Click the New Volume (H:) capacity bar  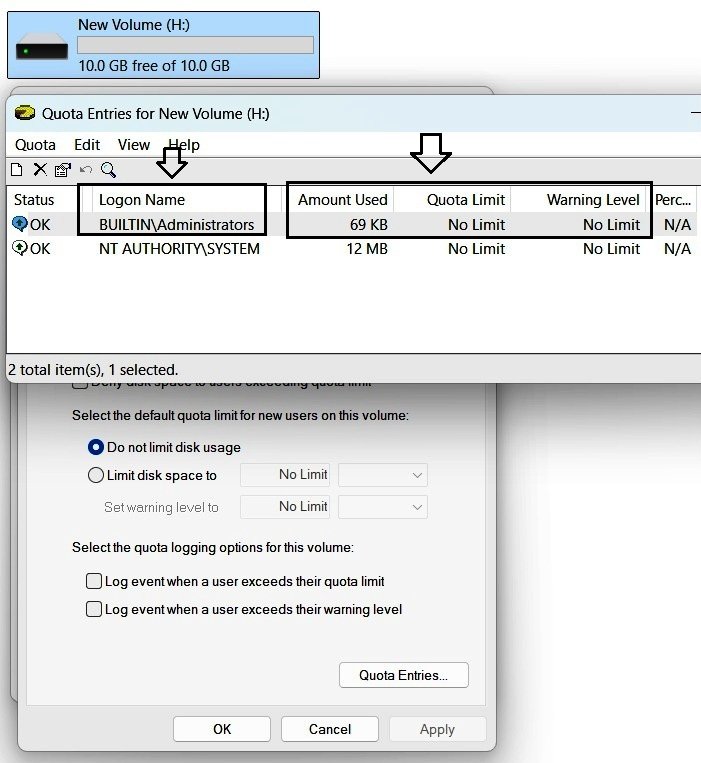tap(195, 45)
